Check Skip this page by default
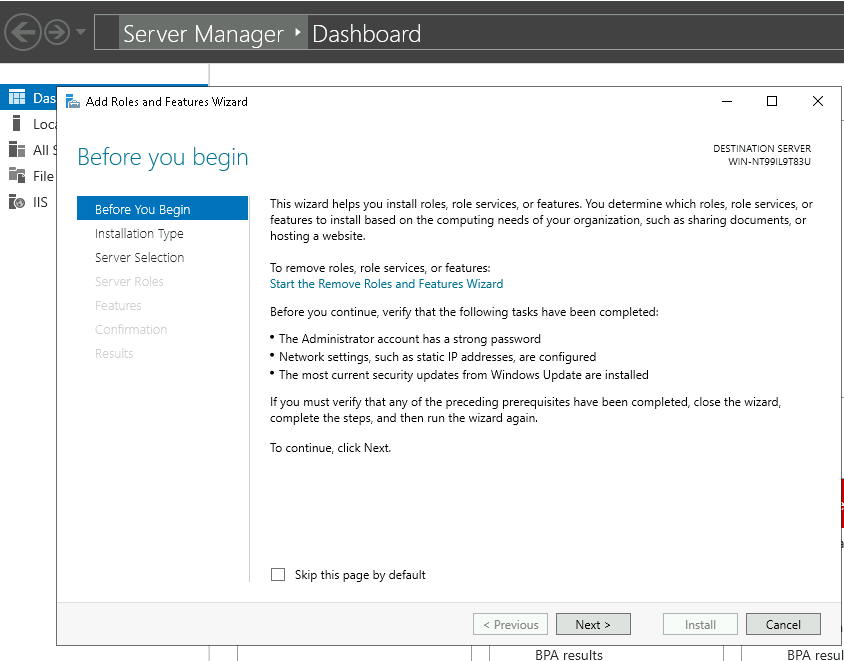This screenshot has height=661, width=844. [x=278, y=574]
